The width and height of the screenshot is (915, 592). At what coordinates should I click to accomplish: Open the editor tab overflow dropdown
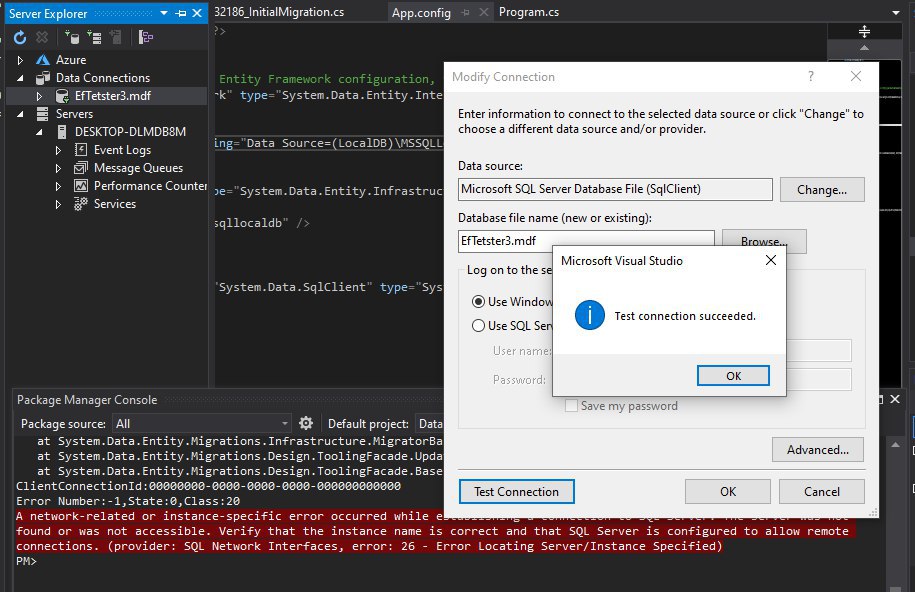coord(896,12)
